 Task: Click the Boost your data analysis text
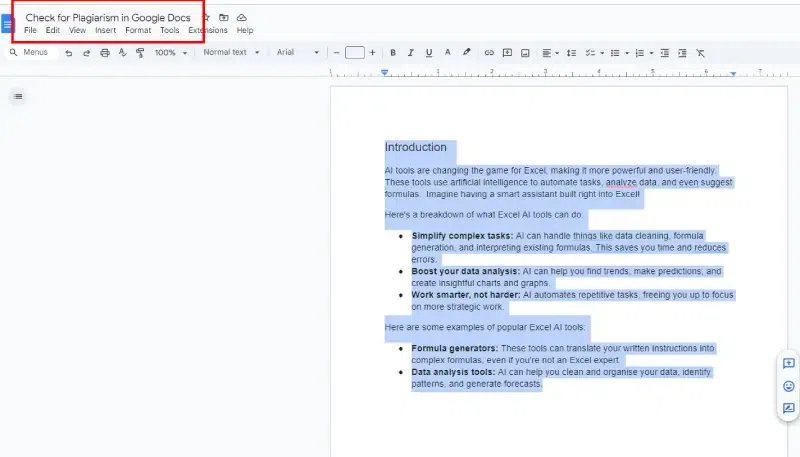(x=466, y=271)
